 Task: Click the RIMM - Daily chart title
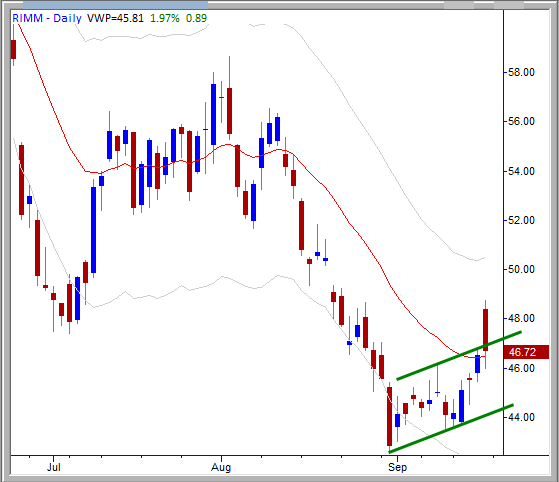pyautogui.click(x=47, y=18)
